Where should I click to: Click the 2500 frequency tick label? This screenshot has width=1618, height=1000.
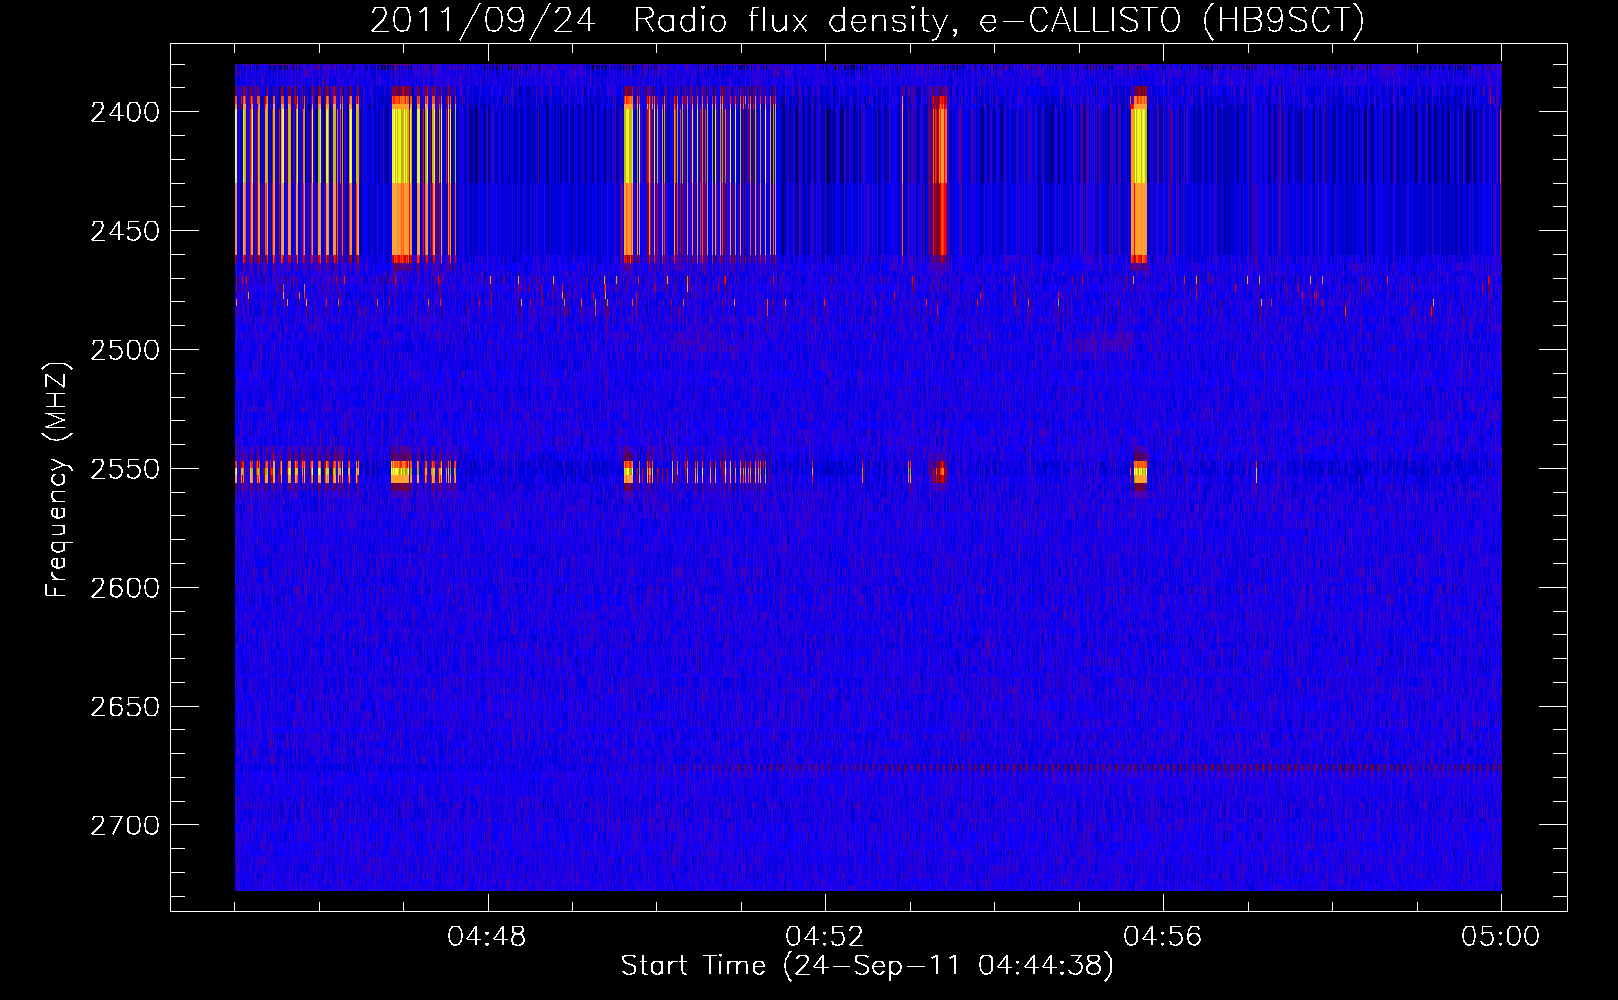125,350
